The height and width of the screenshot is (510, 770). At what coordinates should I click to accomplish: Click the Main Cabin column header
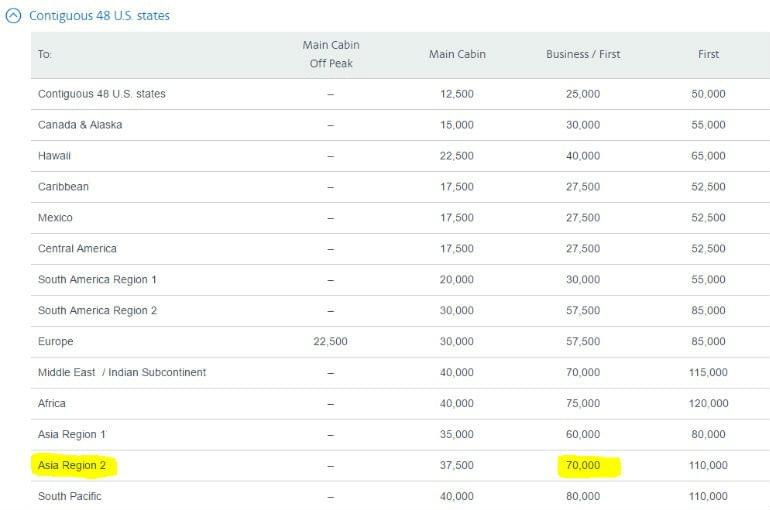(x=457, y=54)
